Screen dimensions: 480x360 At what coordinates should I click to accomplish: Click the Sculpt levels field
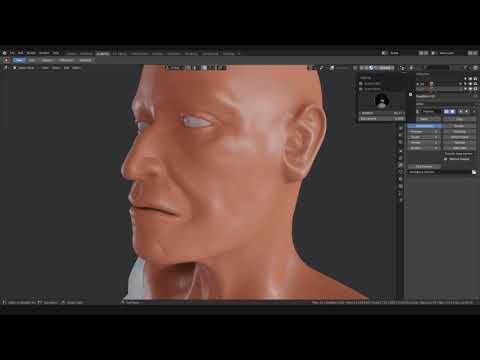pos(424,137)
